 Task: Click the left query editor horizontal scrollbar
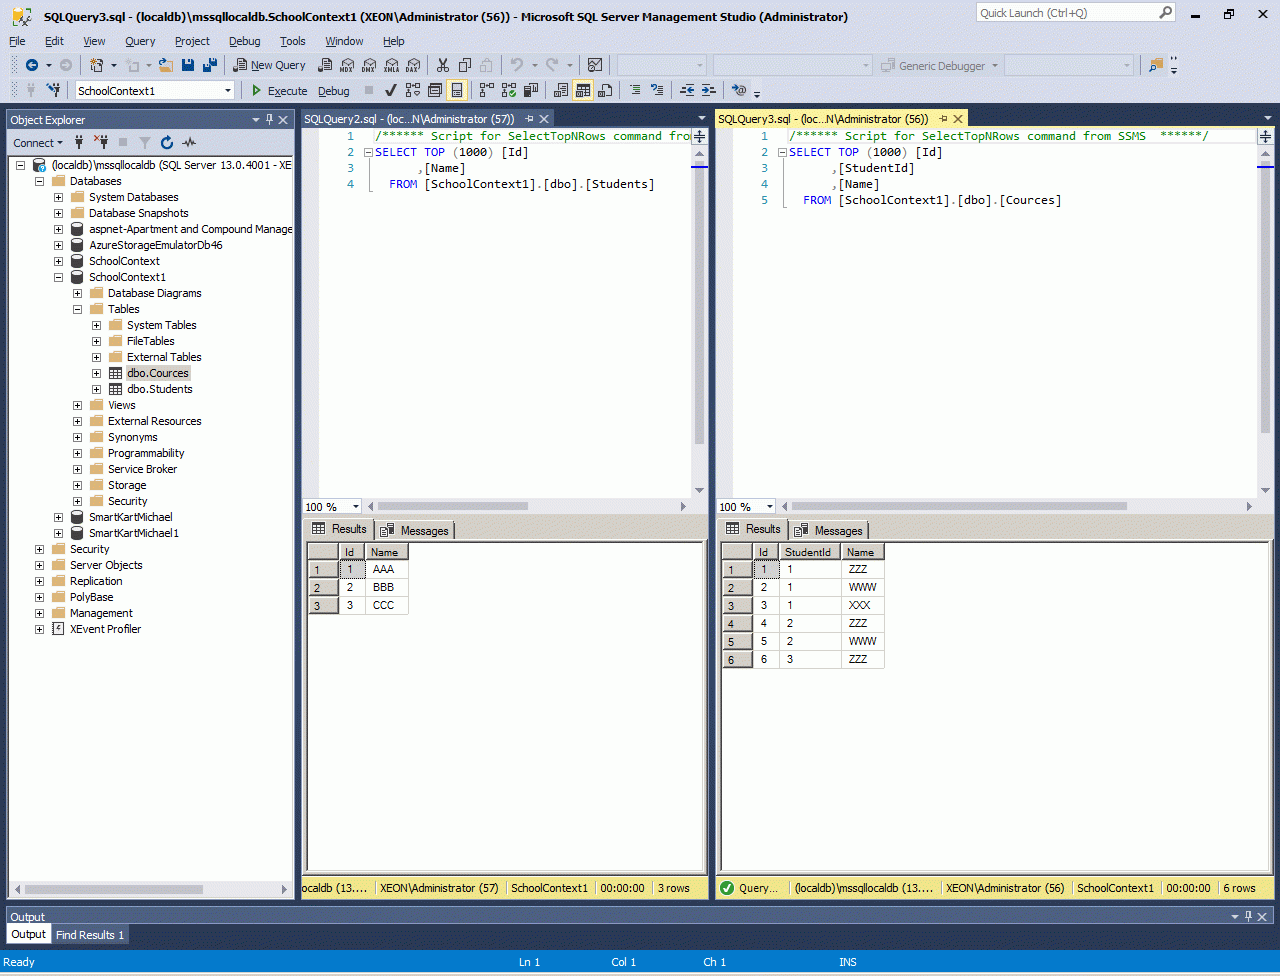click(x=452, y=507)
